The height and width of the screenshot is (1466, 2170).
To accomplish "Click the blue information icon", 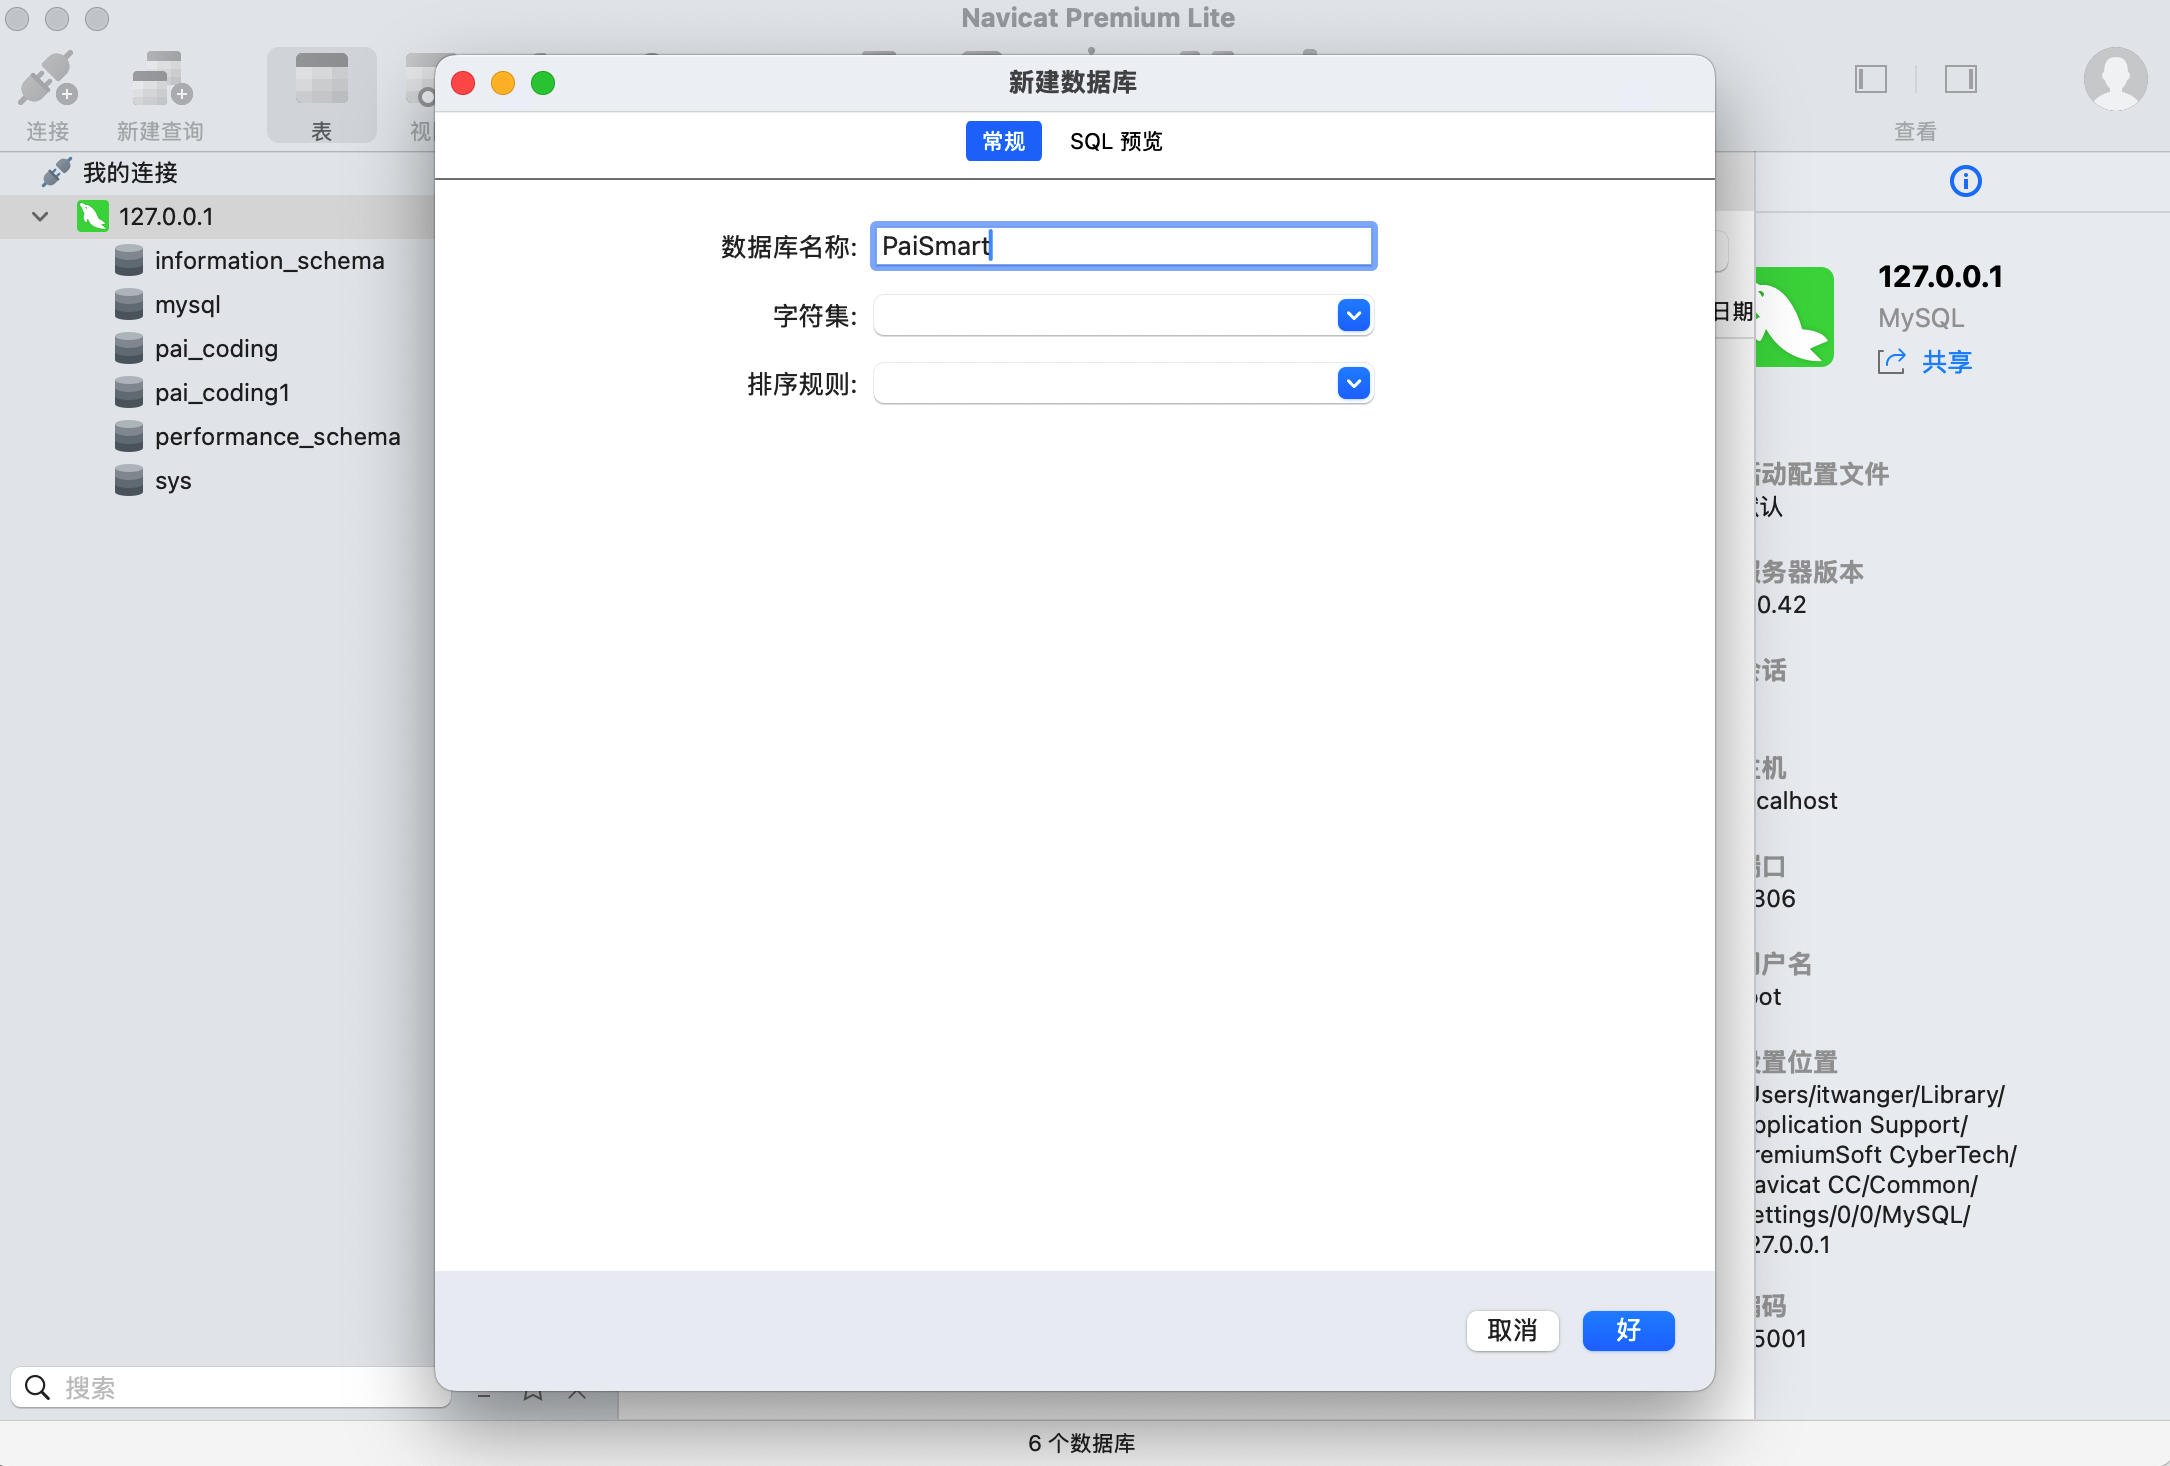I will (1965, 181).
